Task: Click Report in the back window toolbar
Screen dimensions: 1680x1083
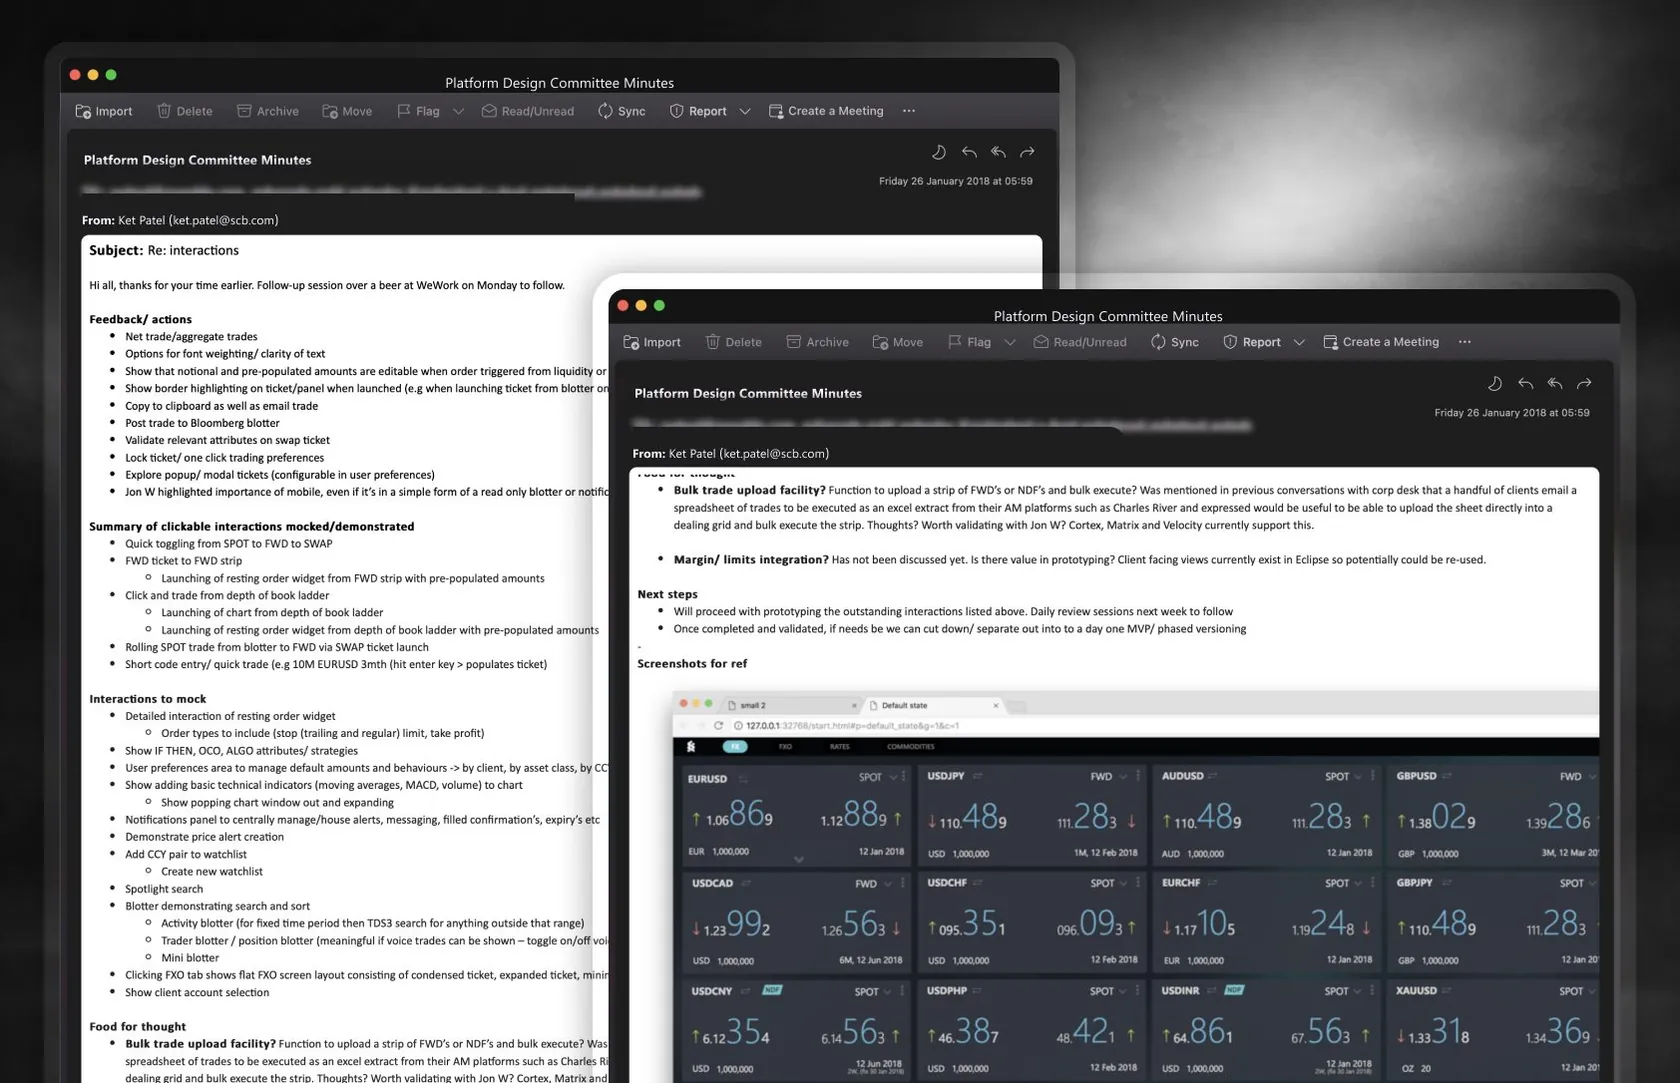Action: click(x=698, y=111)
